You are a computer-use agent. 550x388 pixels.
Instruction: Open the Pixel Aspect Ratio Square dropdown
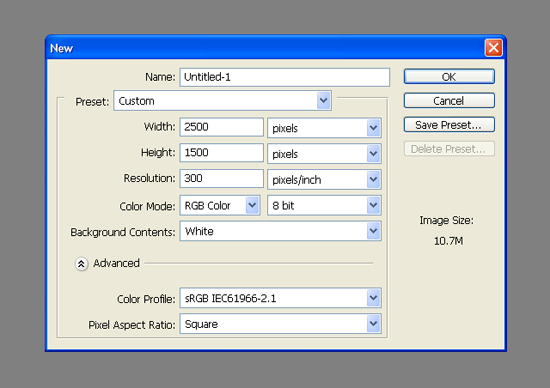[x=280, y=324]
